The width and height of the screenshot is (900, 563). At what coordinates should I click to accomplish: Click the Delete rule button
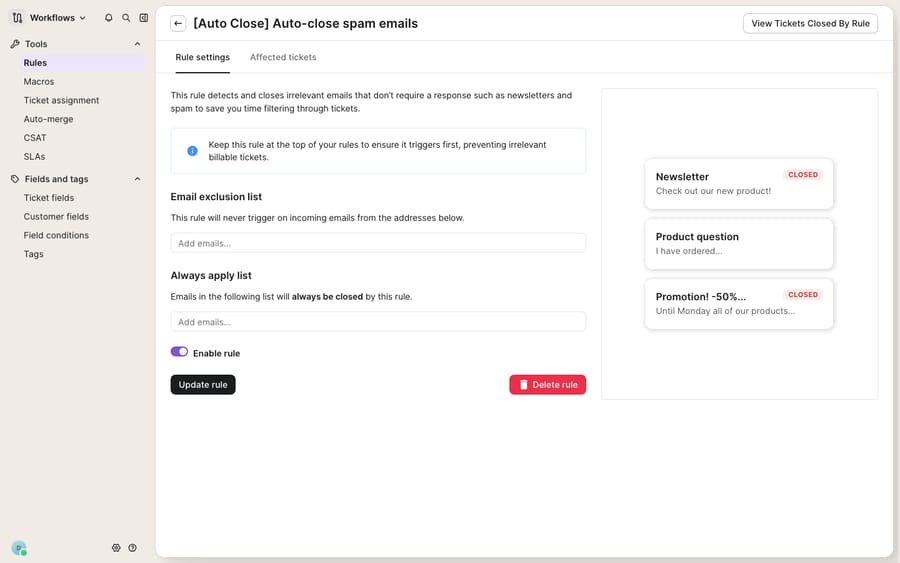[x=548, y=385]
